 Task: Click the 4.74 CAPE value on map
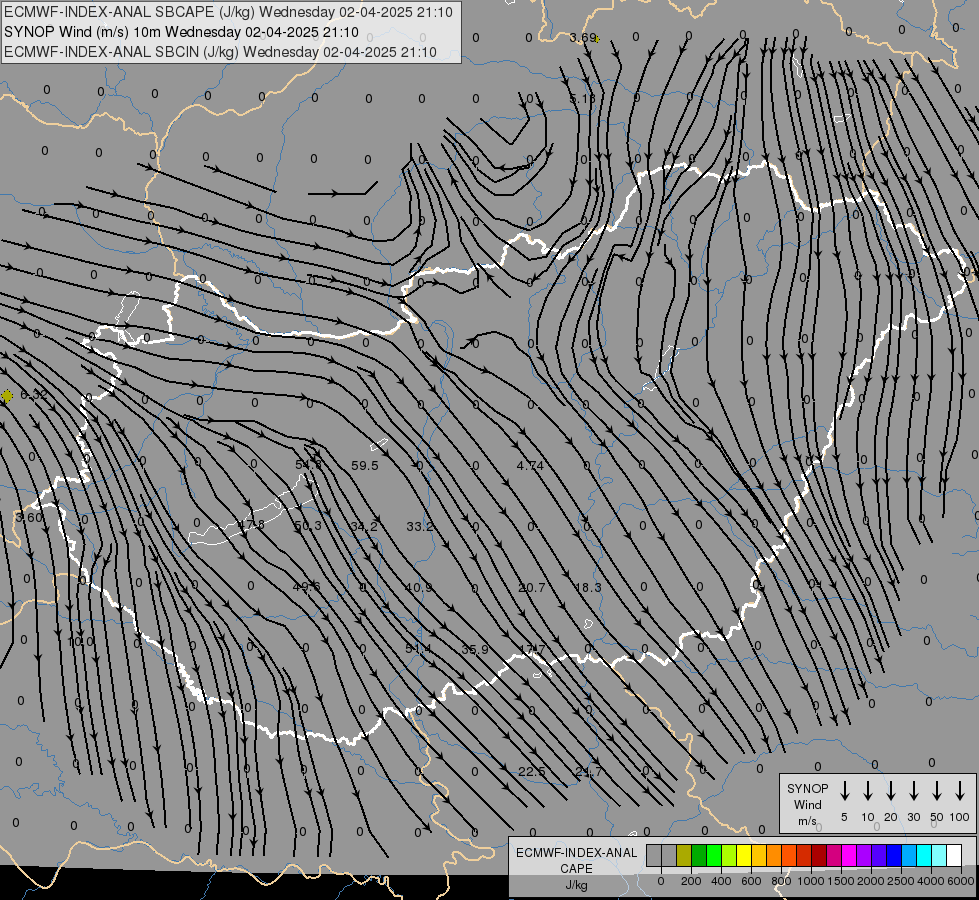click(530, 466)
